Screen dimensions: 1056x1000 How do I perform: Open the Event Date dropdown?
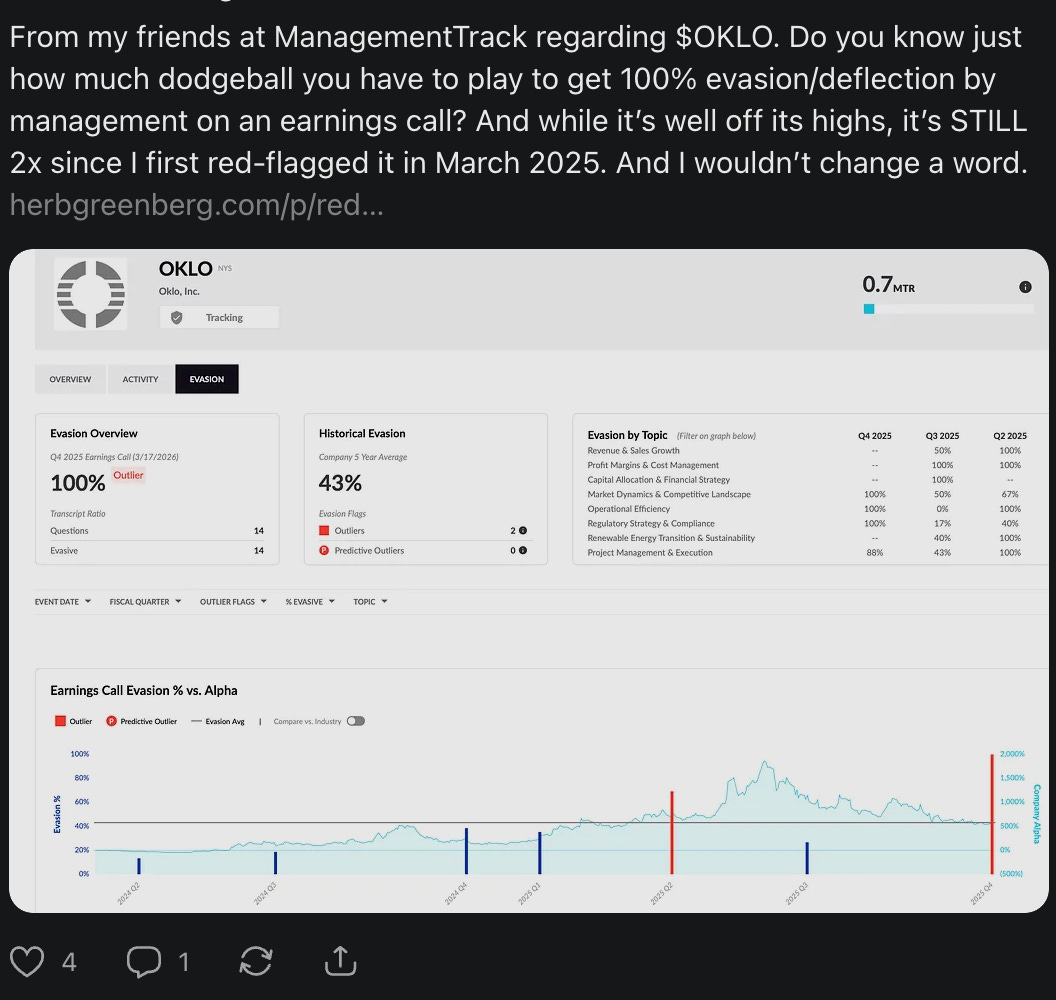point(63,601)
